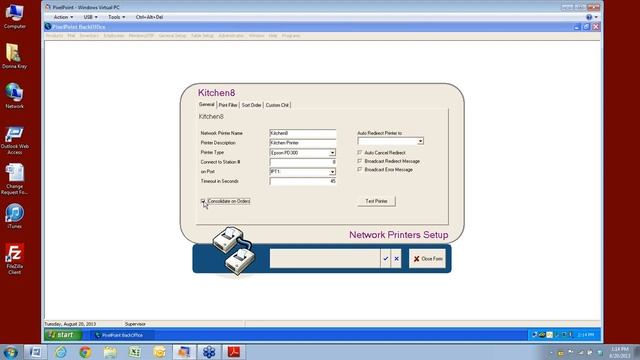Open the USB menu in Virtual PC
640x360 pixels.
point(90,17)
